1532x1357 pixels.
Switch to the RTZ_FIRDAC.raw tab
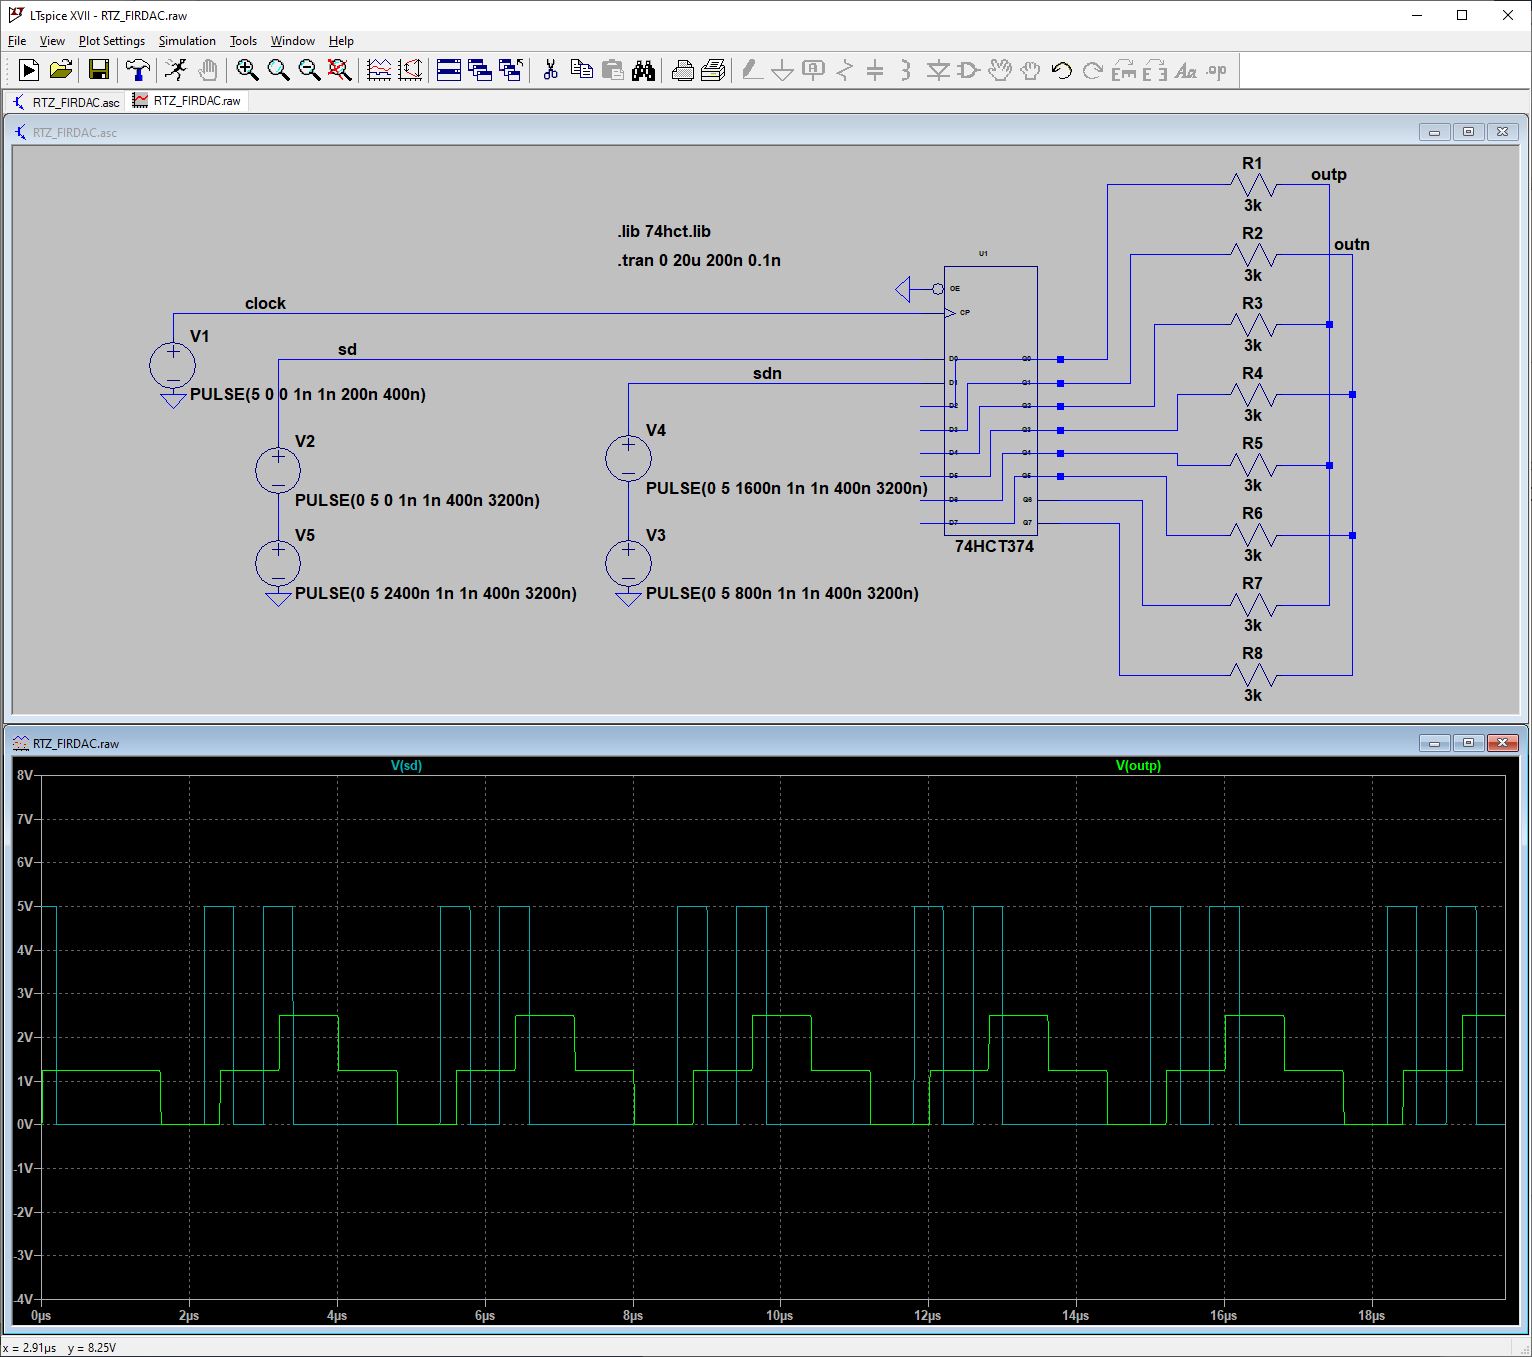pos(187,101)
